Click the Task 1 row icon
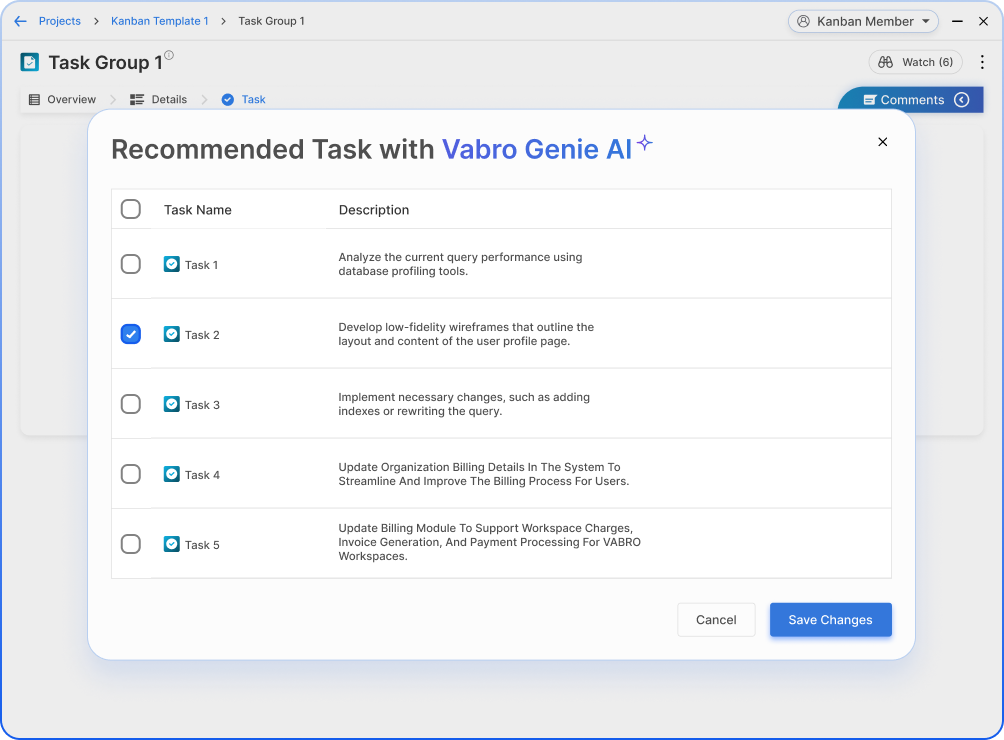The image size is (1004, 740). (172, 264)
